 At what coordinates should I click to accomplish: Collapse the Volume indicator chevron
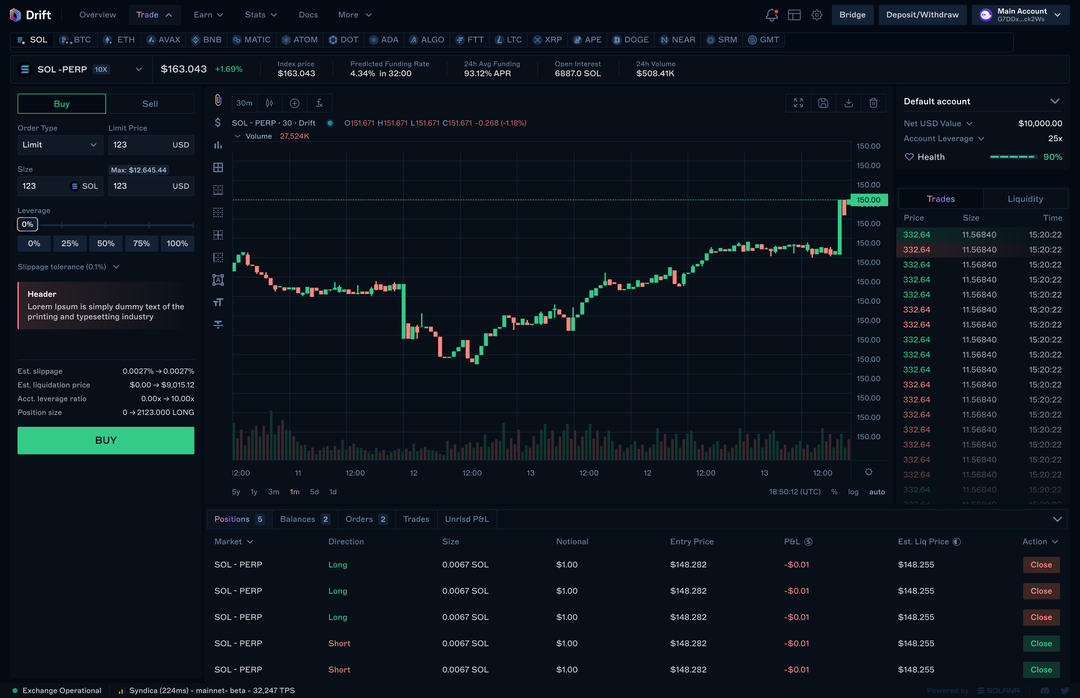238,136
